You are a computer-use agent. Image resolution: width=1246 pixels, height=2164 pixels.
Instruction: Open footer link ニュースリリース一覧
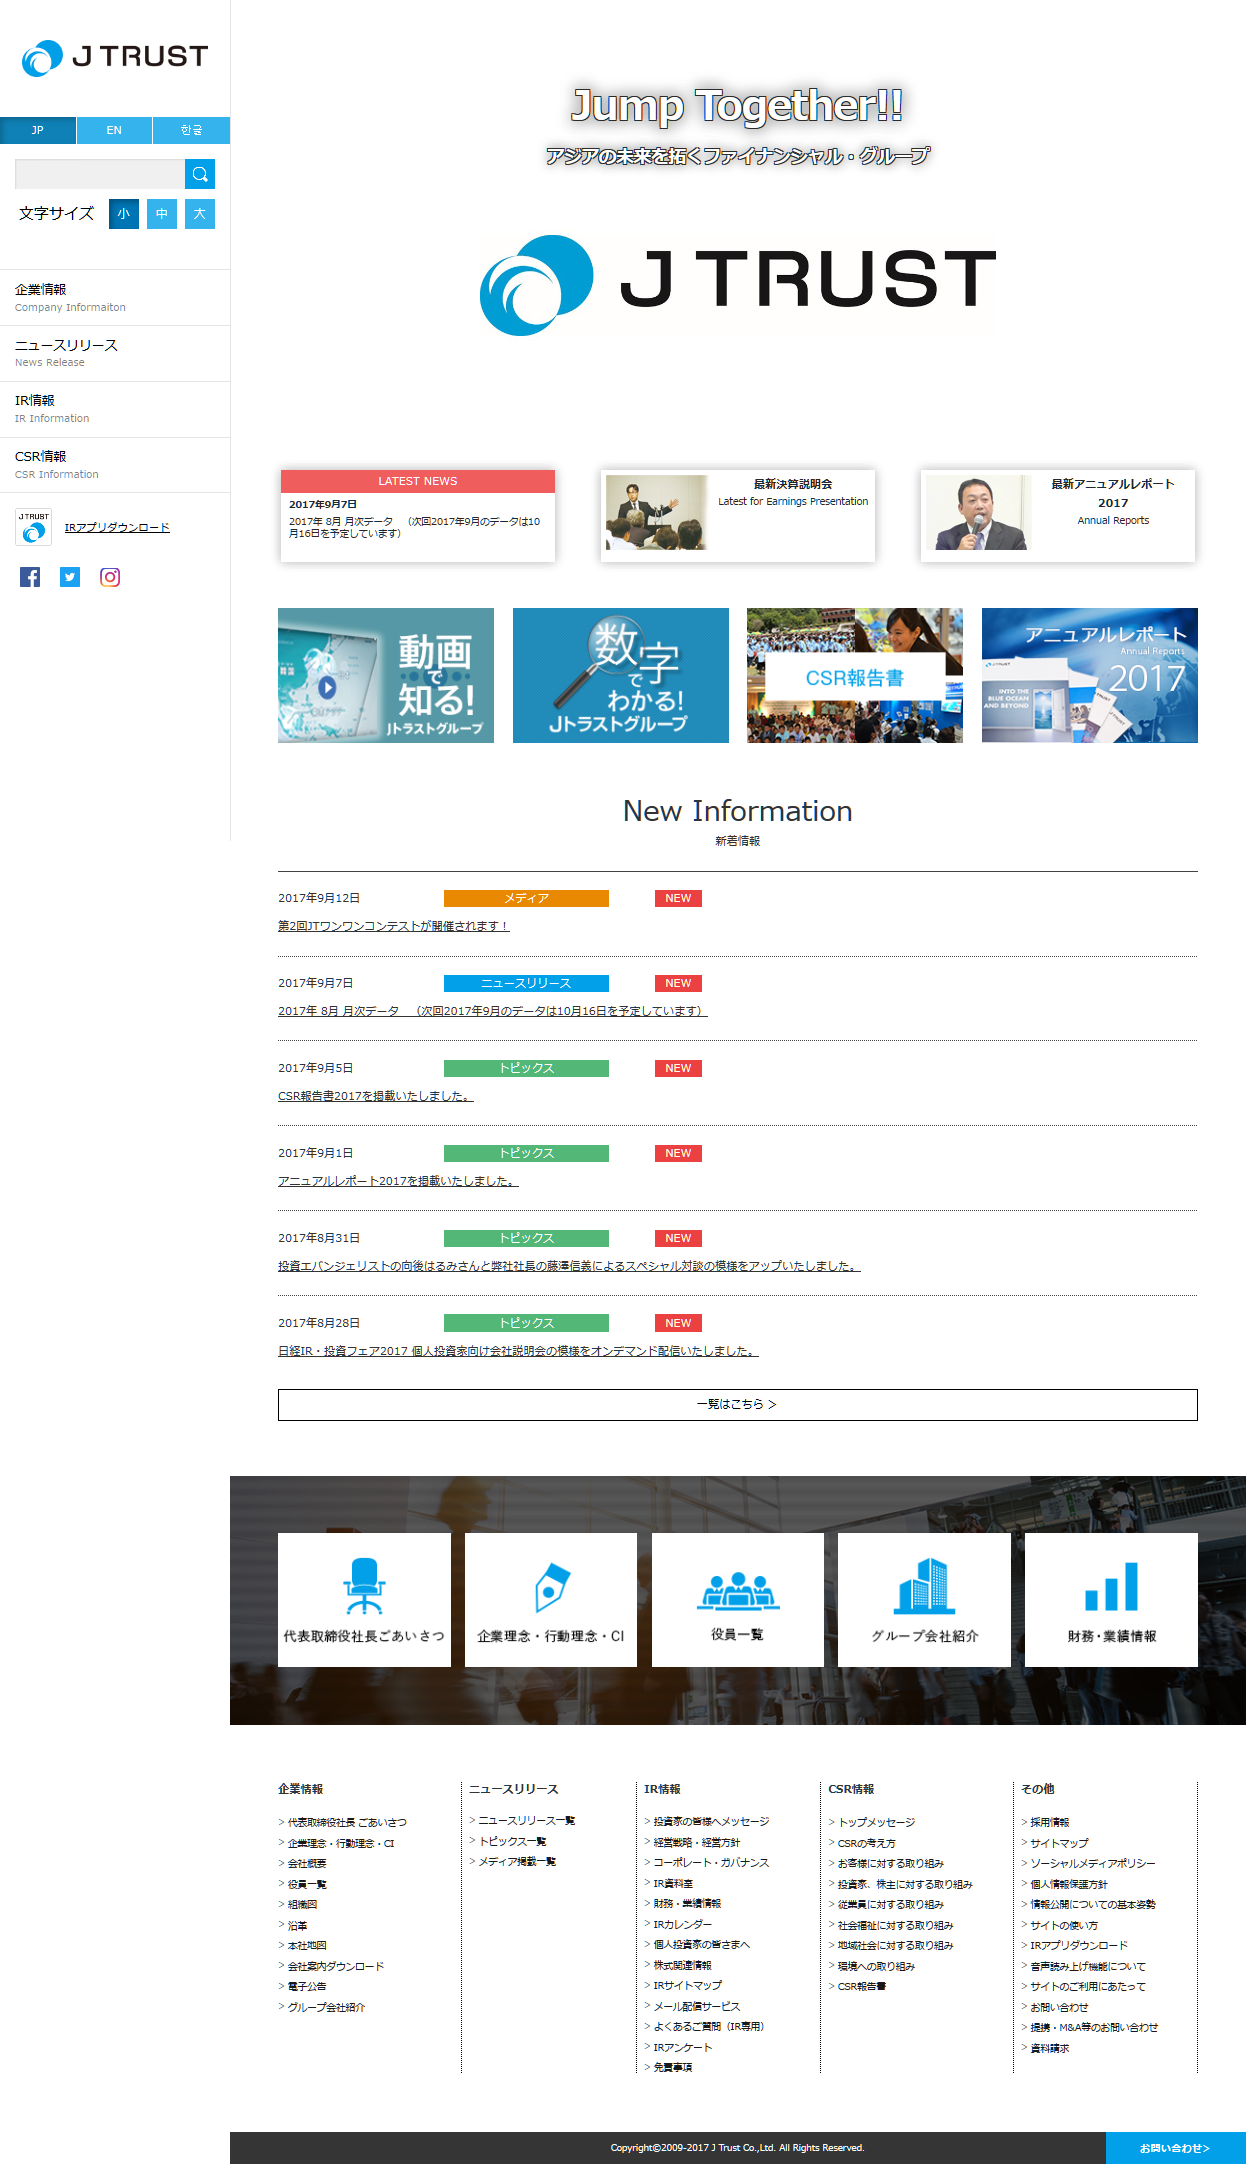[x=527, y=1820]
